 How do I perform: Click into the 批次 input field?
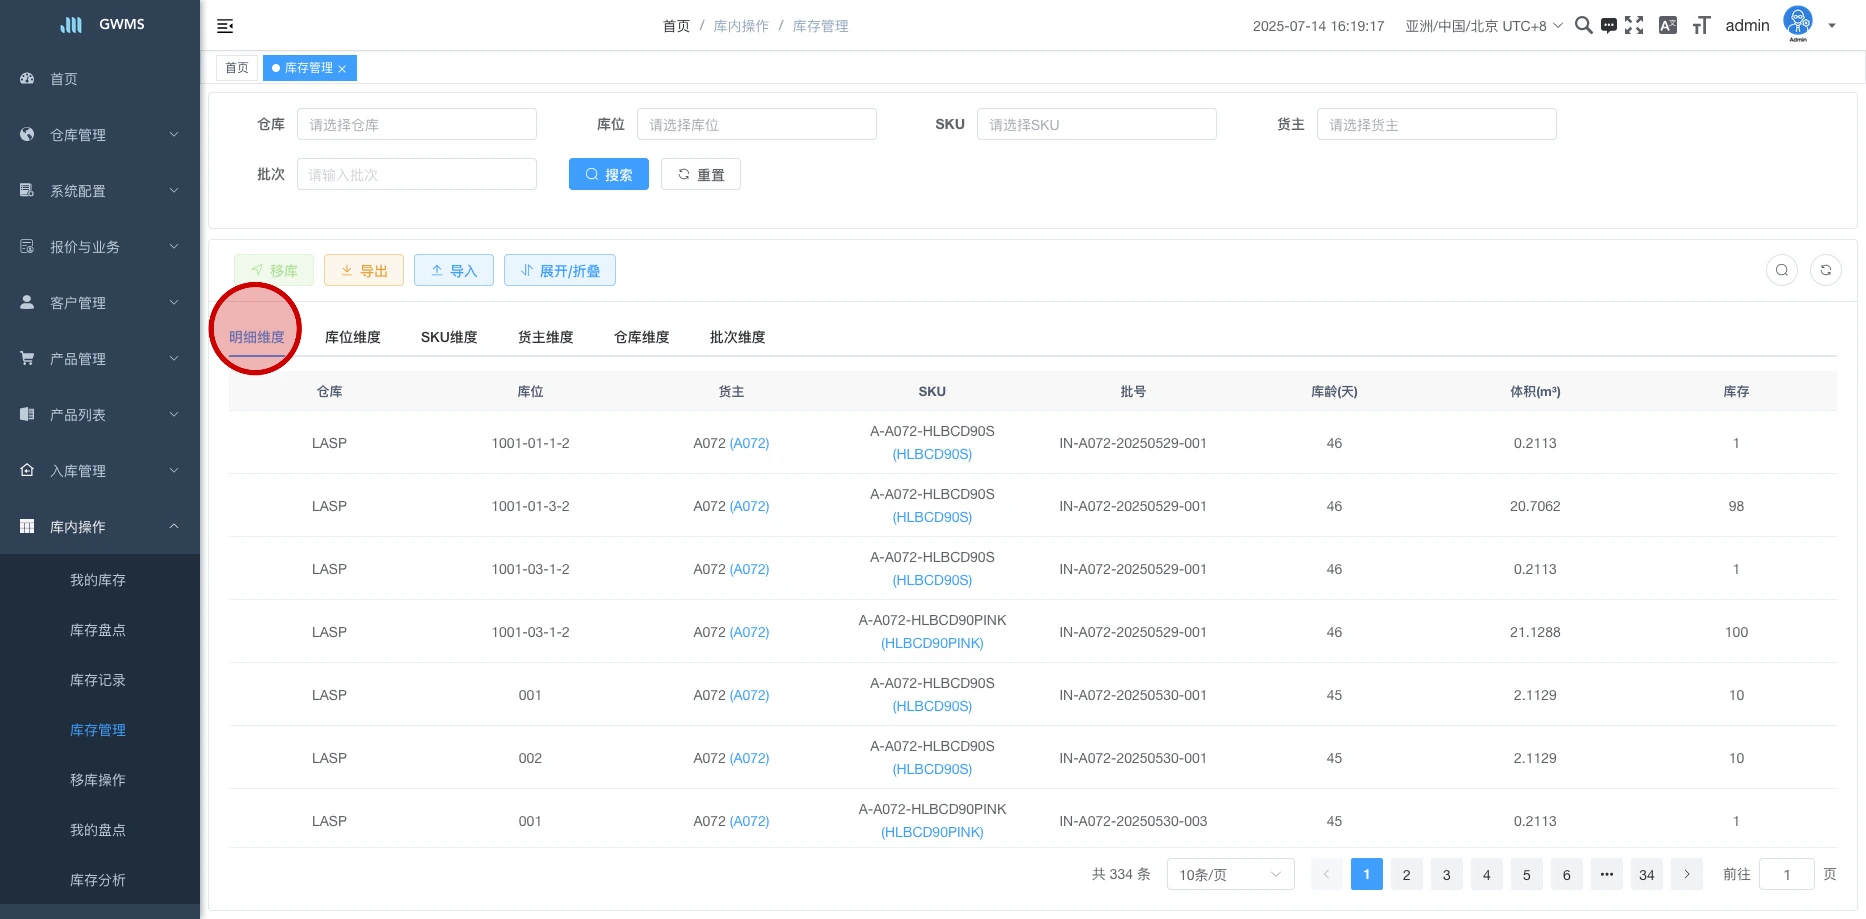point(416,175)
